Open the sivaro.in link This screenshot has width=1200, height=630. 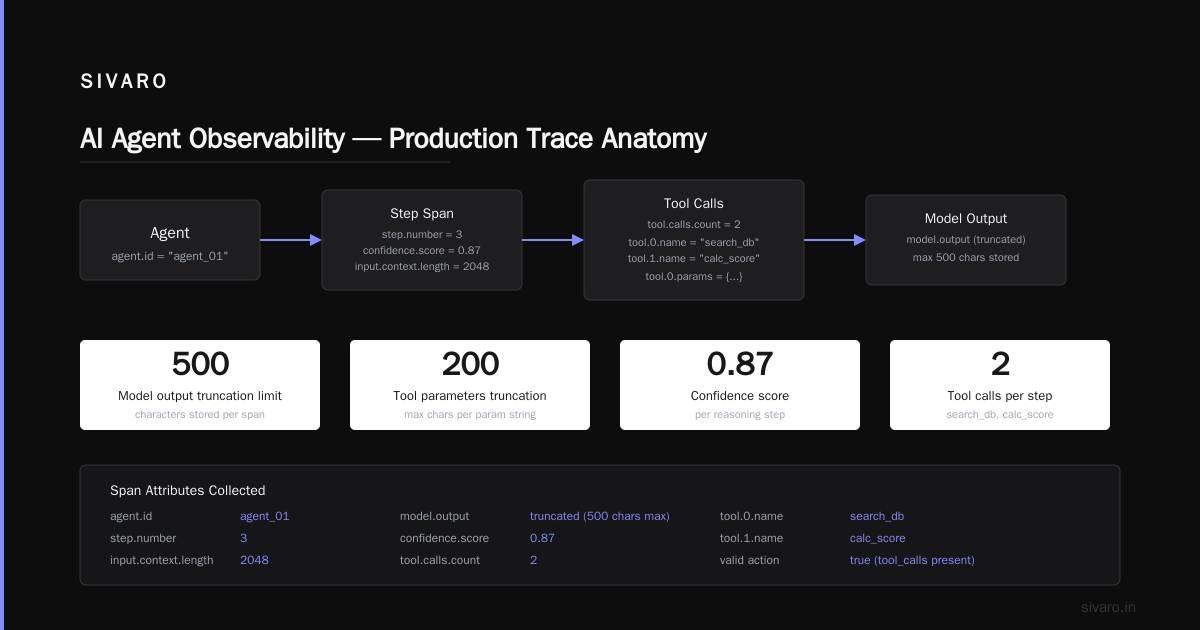coord(1109,607)
